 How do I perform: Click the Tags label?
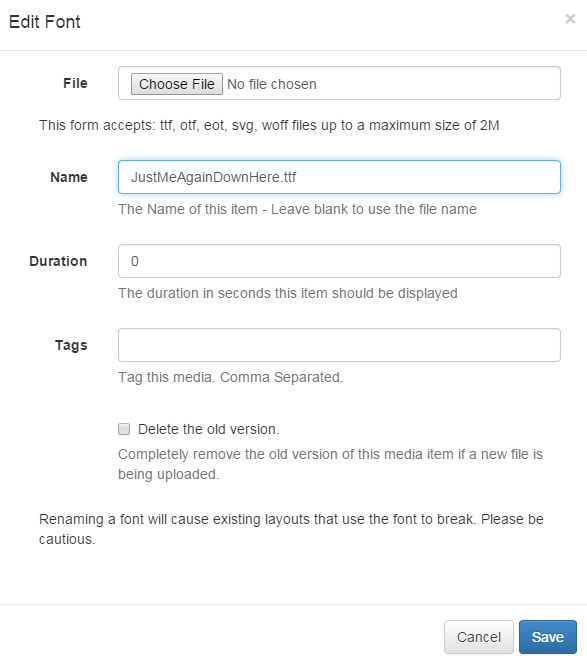tap(71, 345)
